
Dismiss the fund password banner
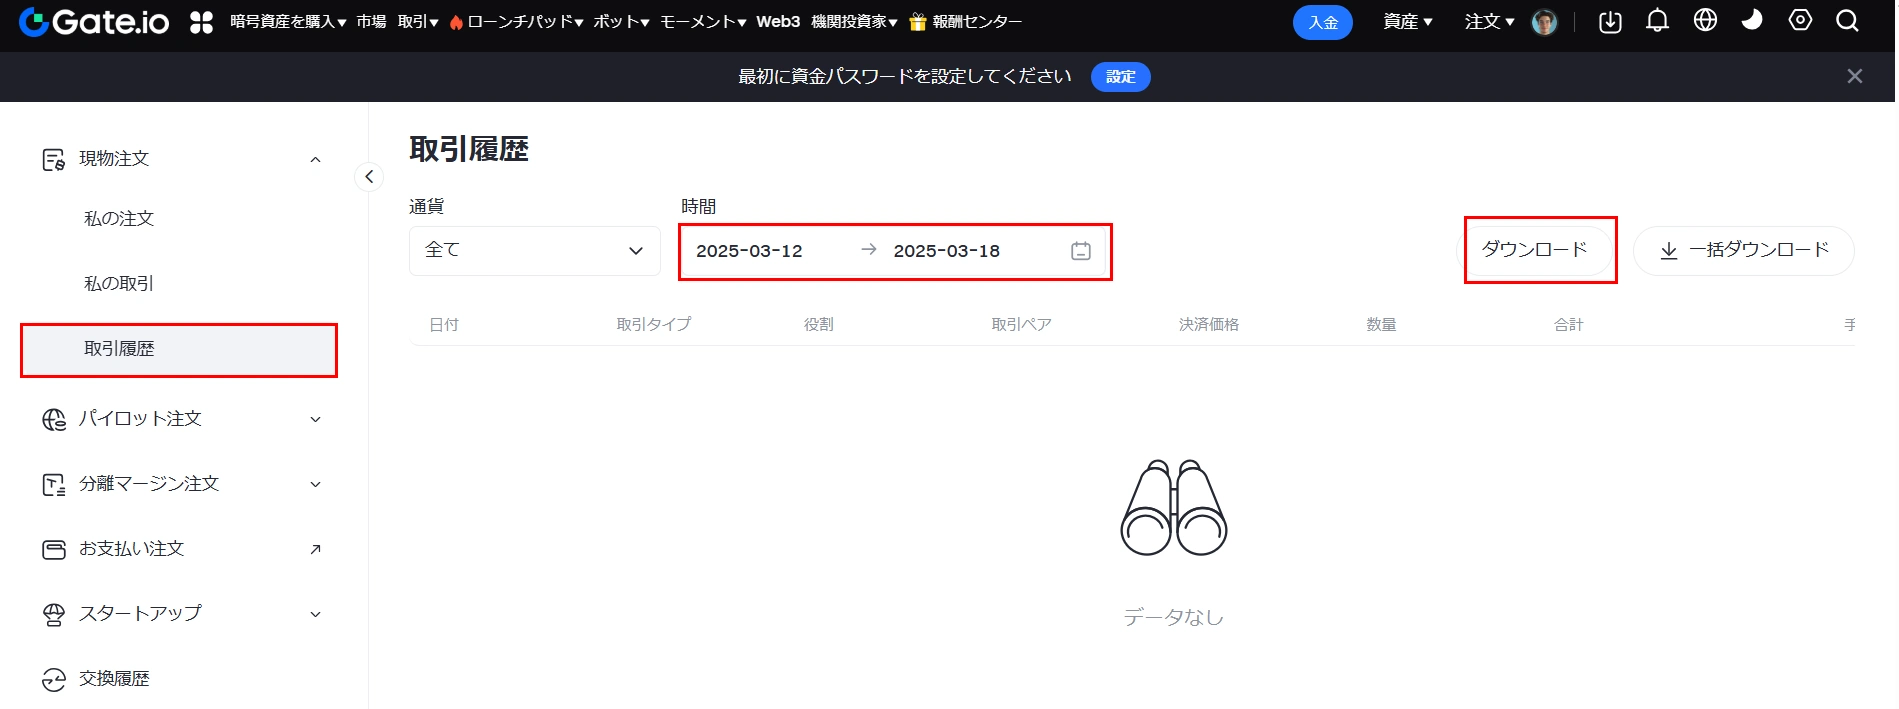(x=1854, y=76)
